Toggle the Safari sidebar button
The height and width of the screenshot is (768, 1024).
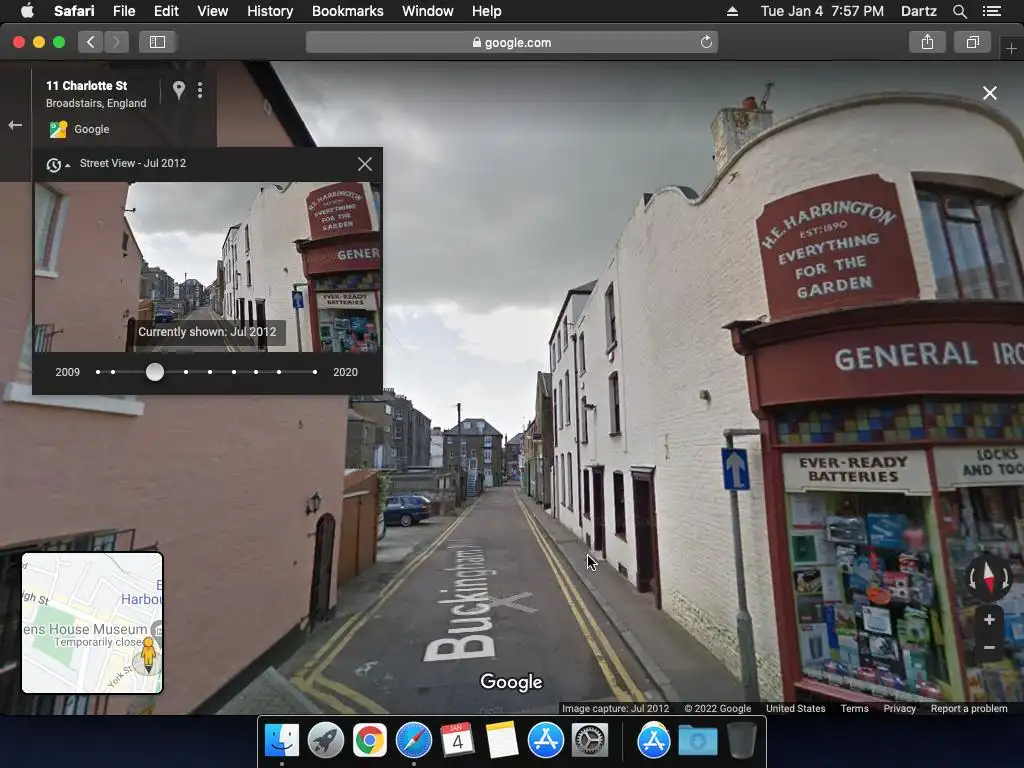point(157,42)
